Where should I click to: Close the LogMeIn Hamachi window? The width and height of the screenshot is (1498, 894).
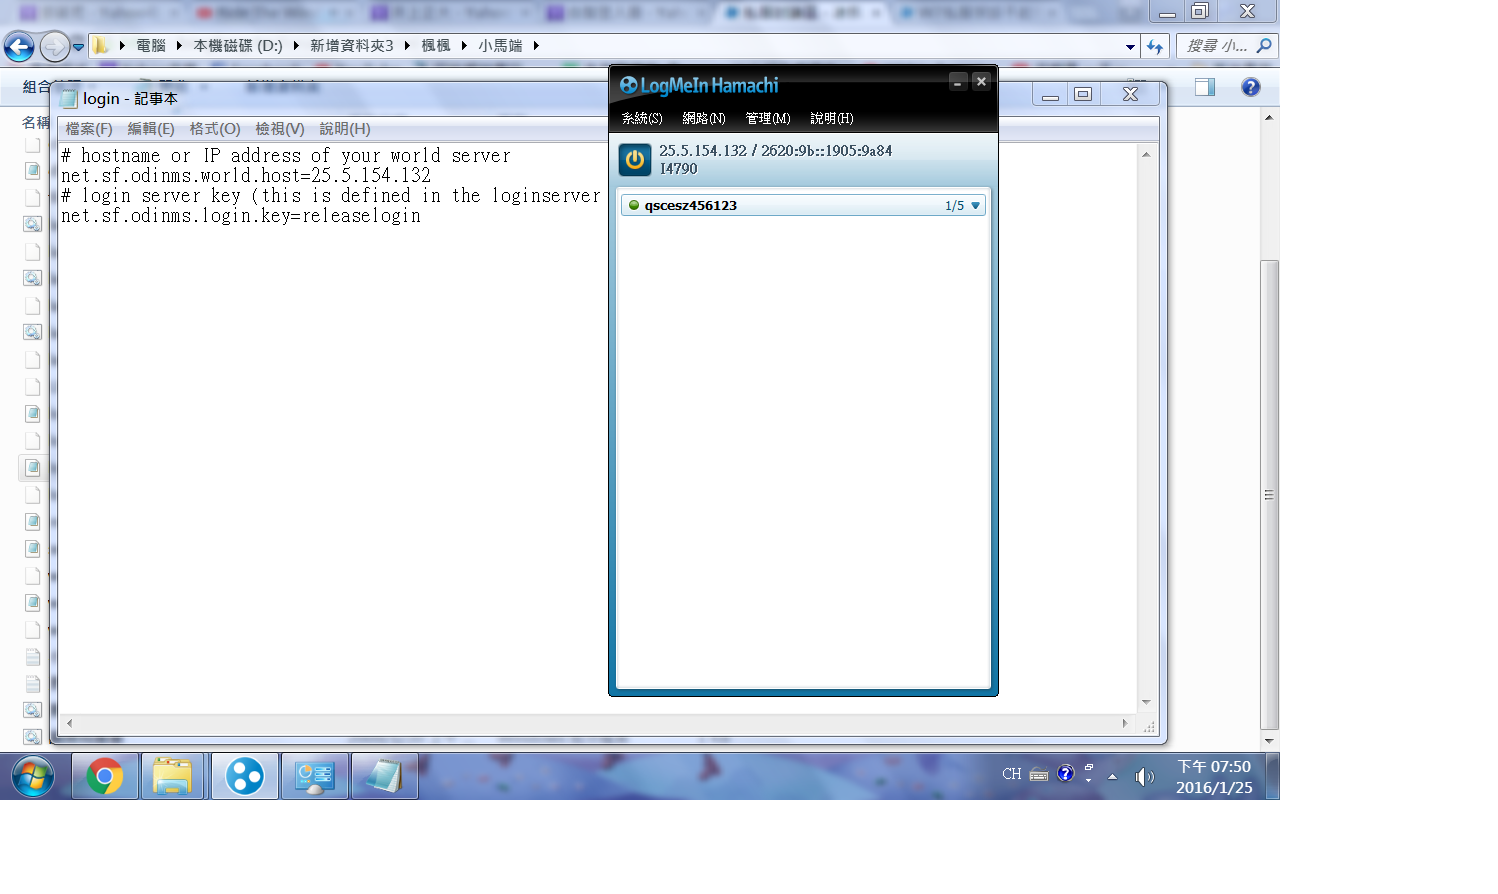click(981, 82)
